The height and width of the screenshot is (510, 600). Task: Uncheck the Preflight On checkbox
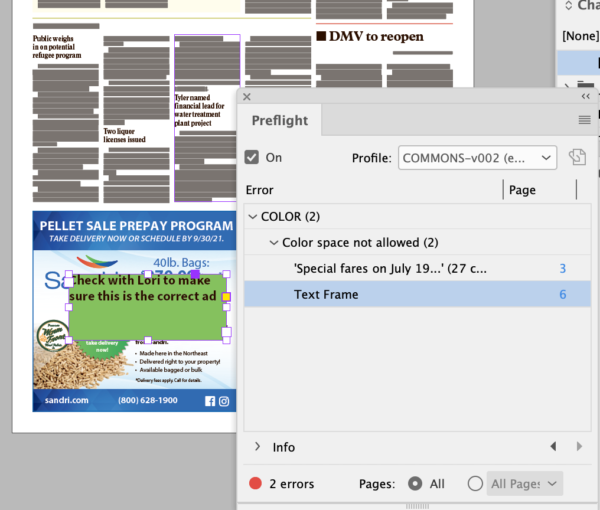252,157
